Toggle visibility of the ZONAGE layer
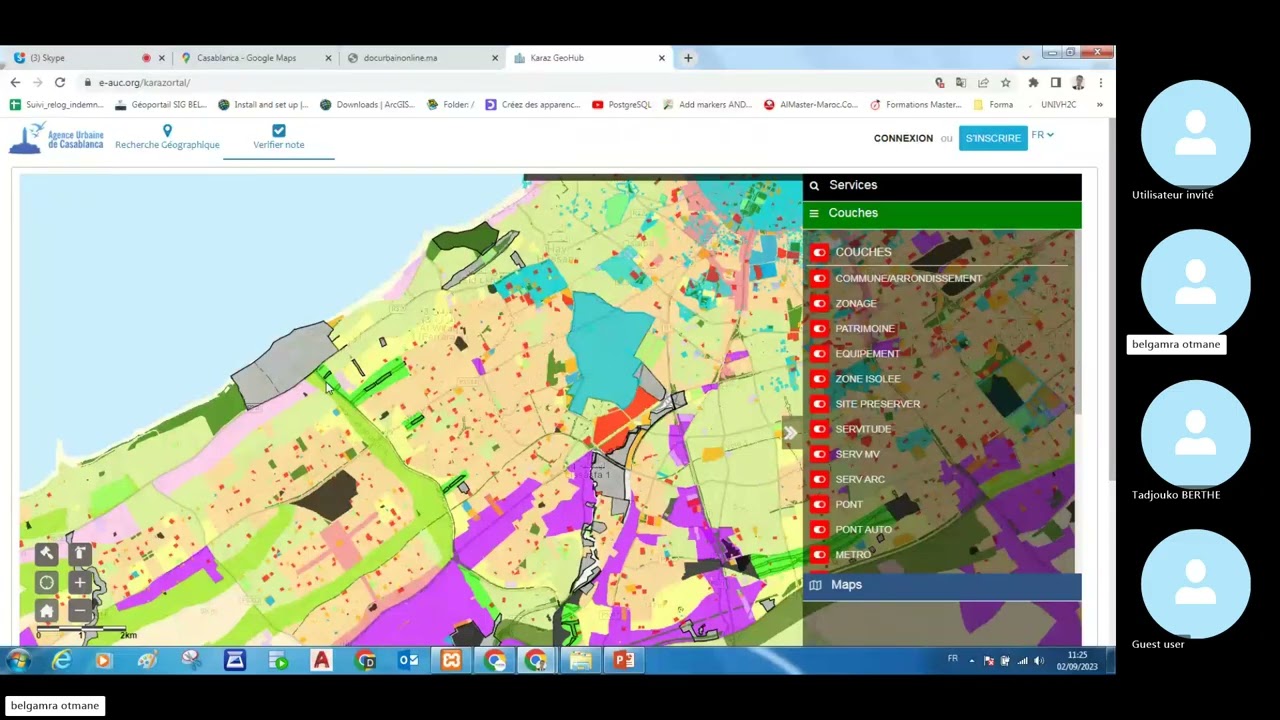1280x720 pixels. tap(820, 303)
